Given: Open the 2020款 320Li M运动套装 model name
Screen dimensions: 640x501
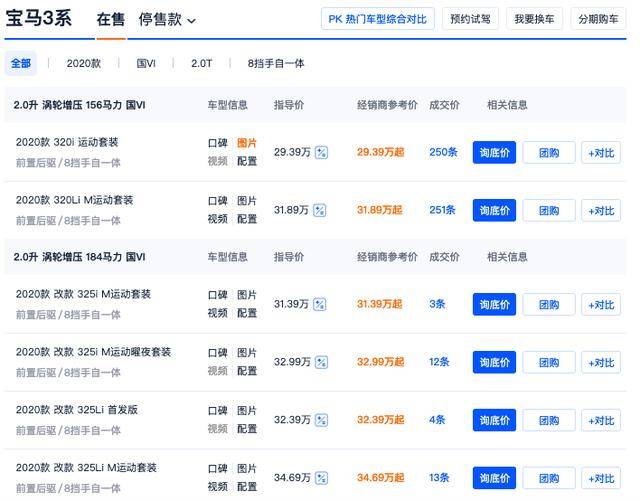Looking at the screenshot, I should (74, 200).
